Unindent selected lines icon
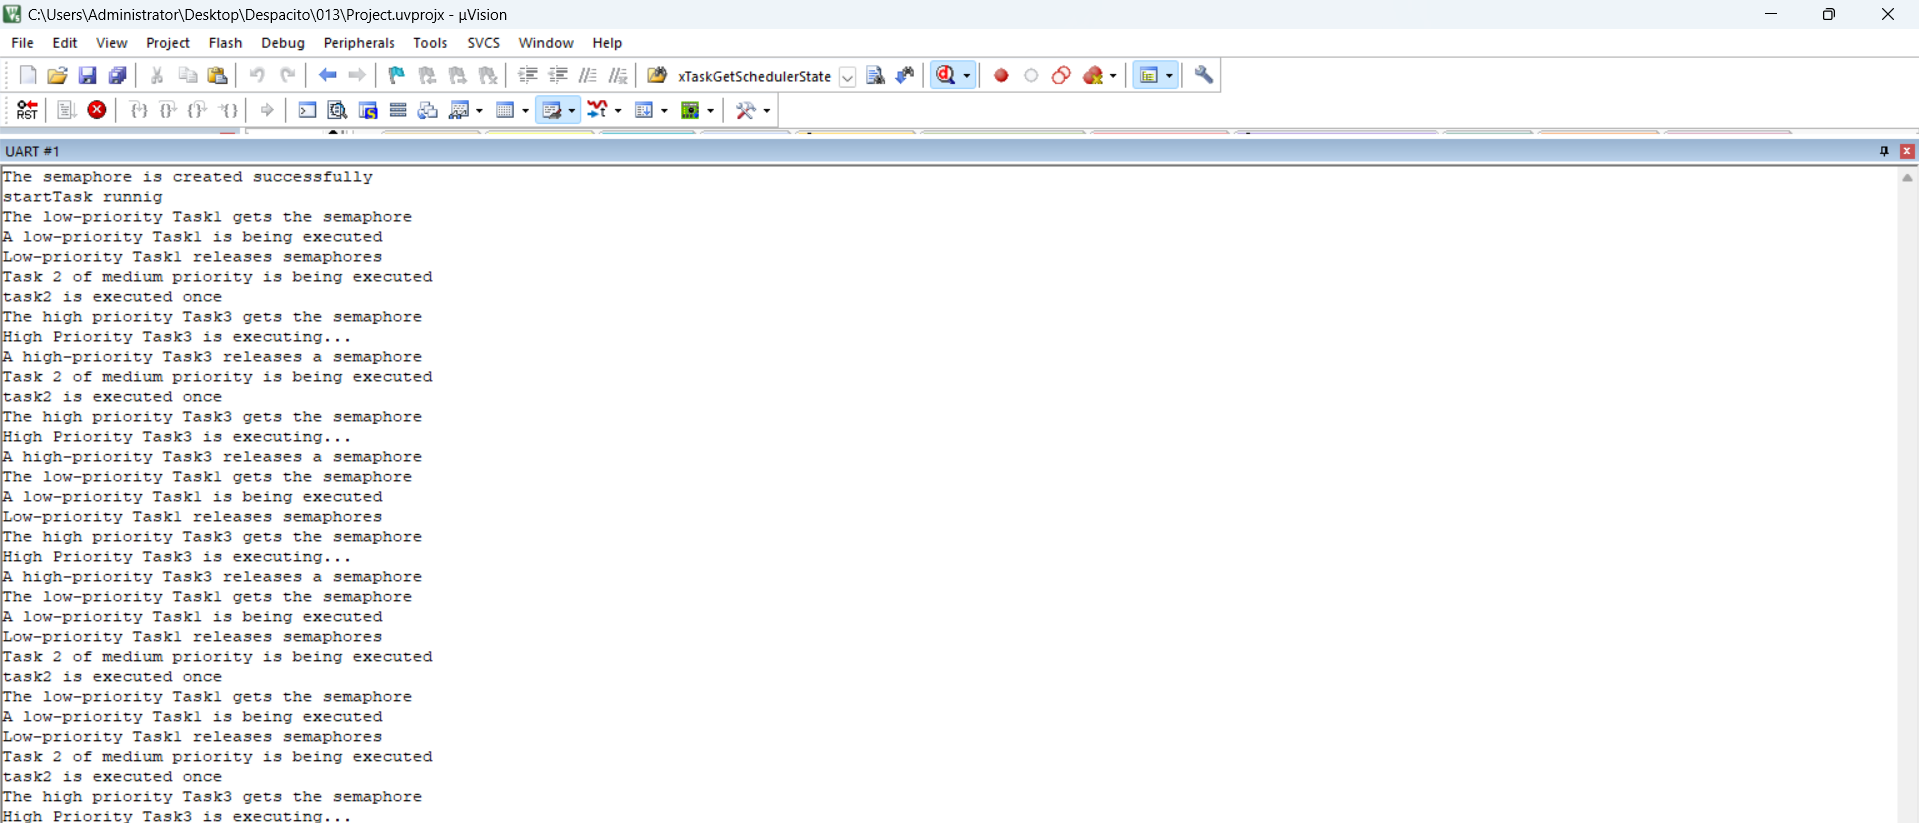1919x823 pixels. click(558, 75)
